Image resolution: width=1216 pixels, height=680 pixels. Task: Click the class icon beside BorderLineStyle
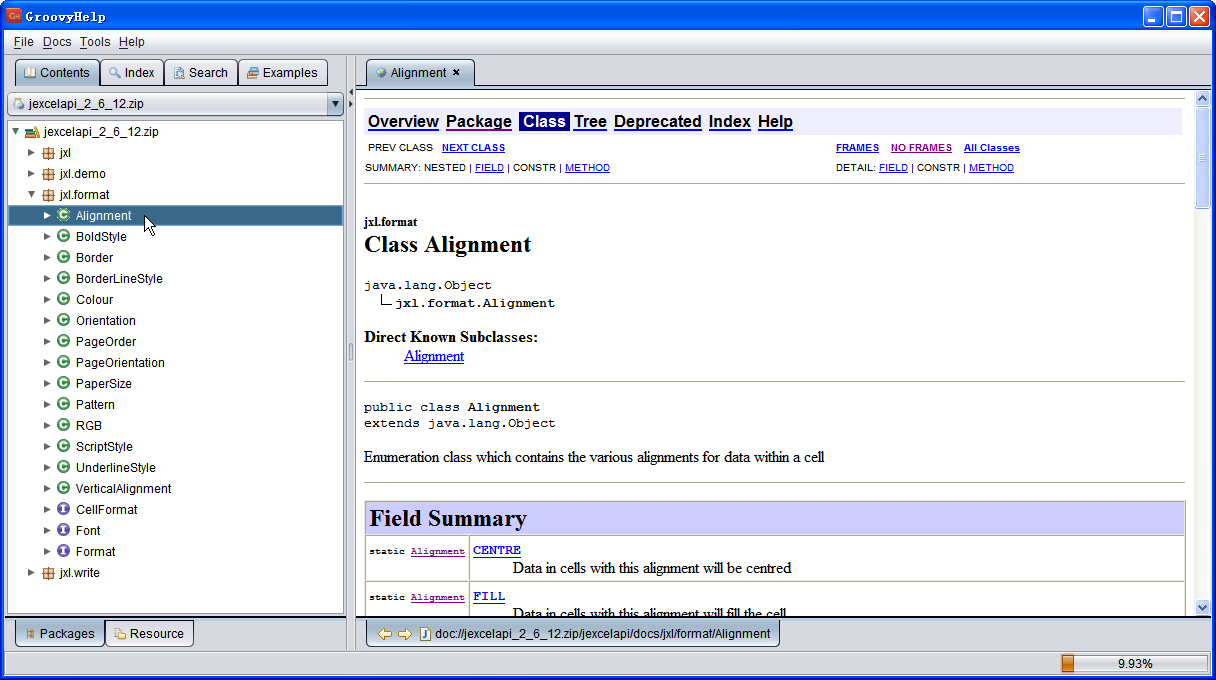point(63,279)
